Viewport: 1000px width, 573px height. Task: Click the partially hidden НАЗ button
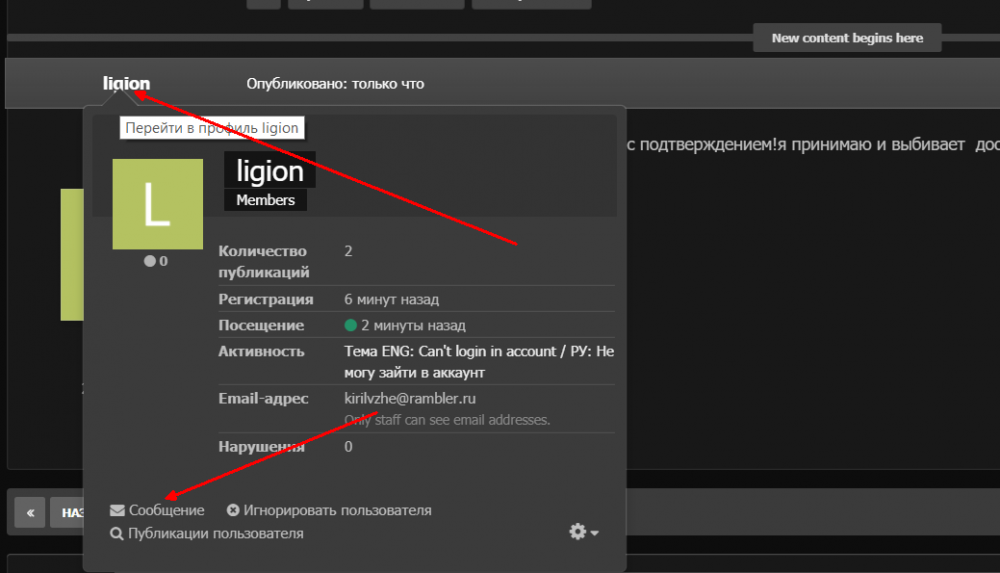click(70, 513)
